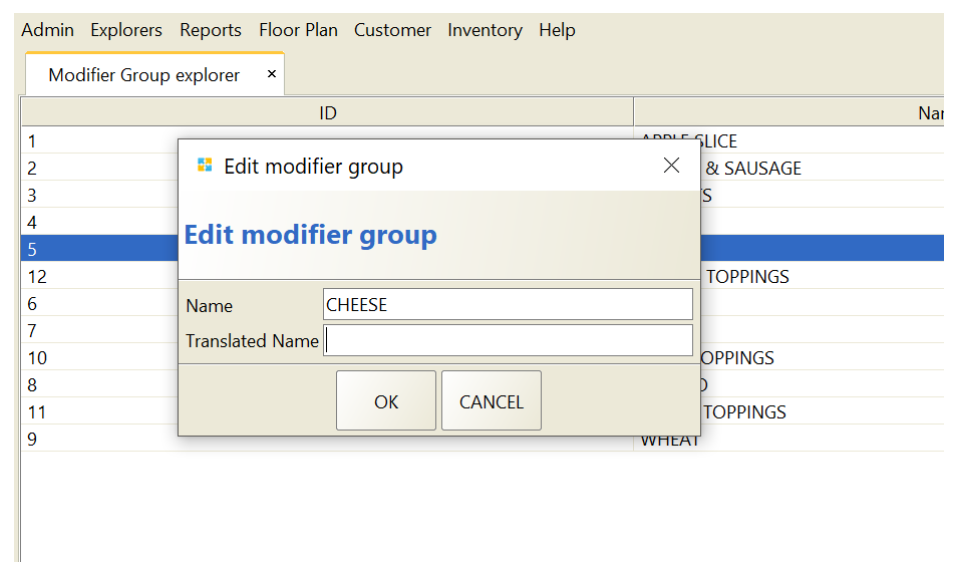Open the Customer menu
958x579 pixels.
pyautogui.click(x=392, y=30)
